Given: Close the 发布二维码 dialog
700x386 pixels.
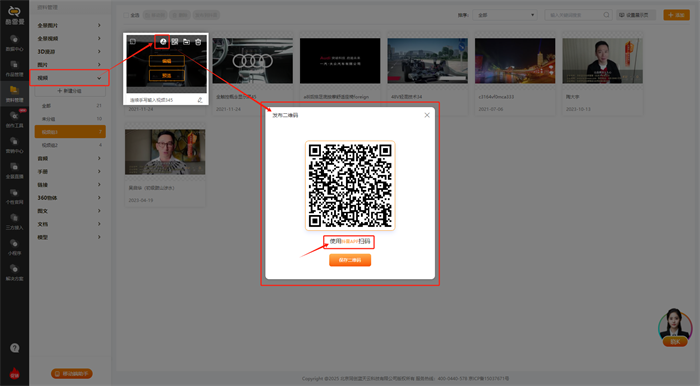Looking at the screenshot, I should (427, 115).
